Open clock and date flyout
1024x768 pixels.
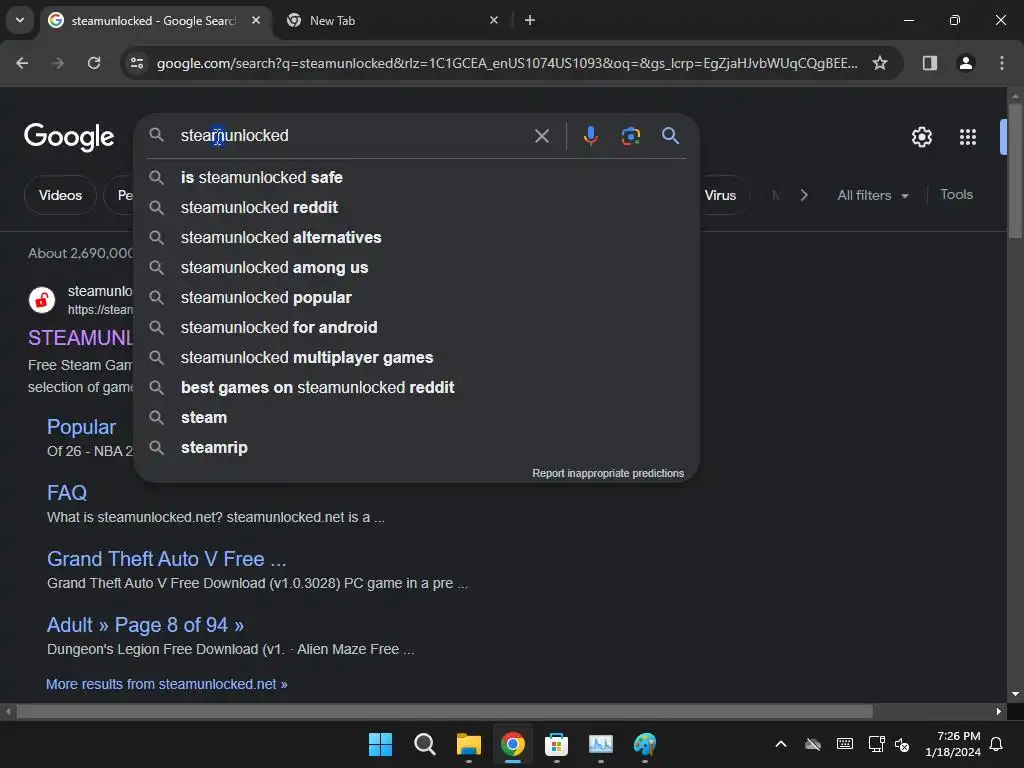[953, 744]
